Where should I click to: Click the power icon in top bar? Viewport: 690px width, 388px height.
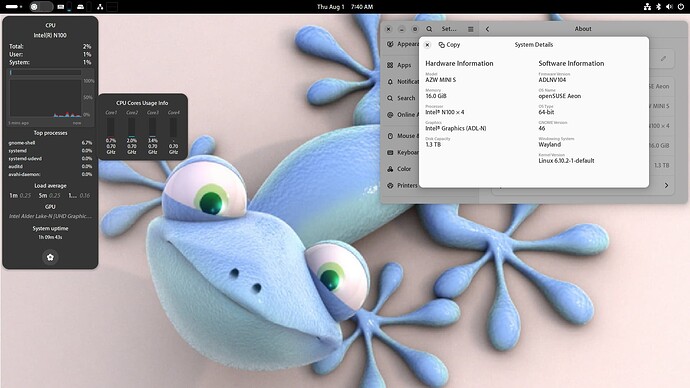pos(681,7)
